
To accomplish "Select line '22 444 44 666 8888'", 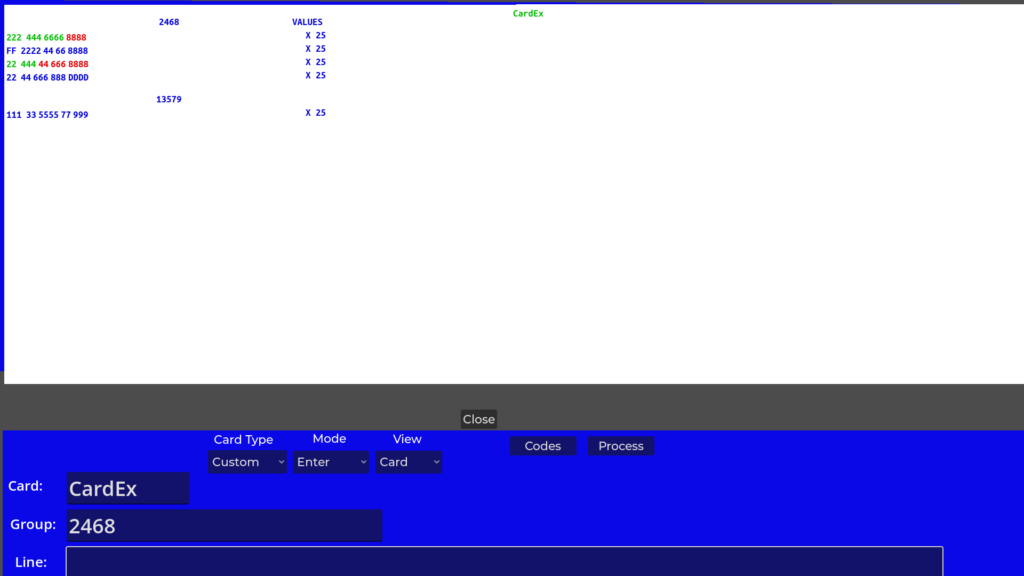I will [47, 64].
